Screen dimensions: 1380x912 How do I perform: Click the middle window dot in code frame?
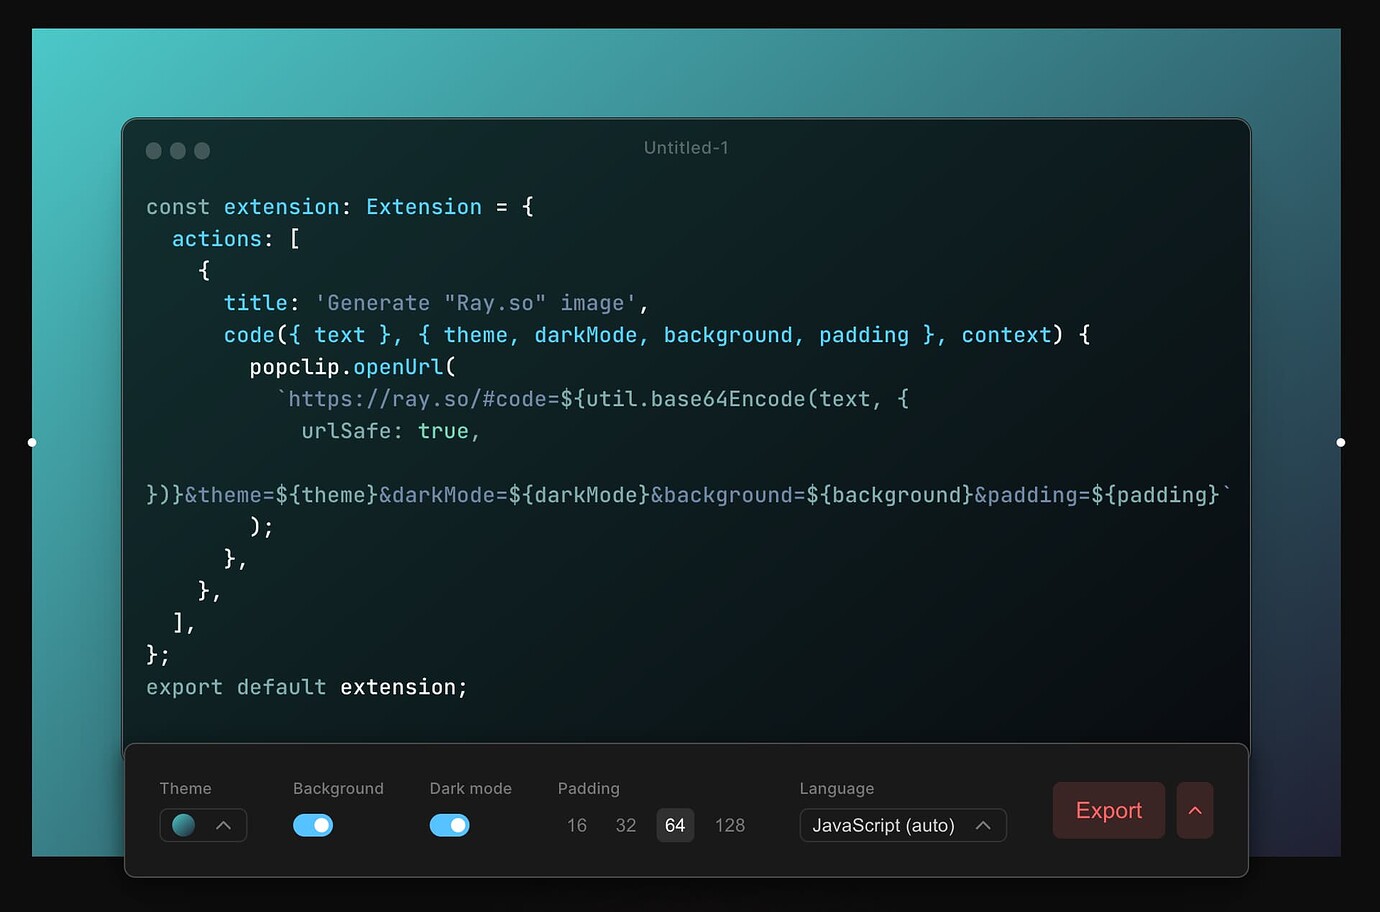click(178, 151)
